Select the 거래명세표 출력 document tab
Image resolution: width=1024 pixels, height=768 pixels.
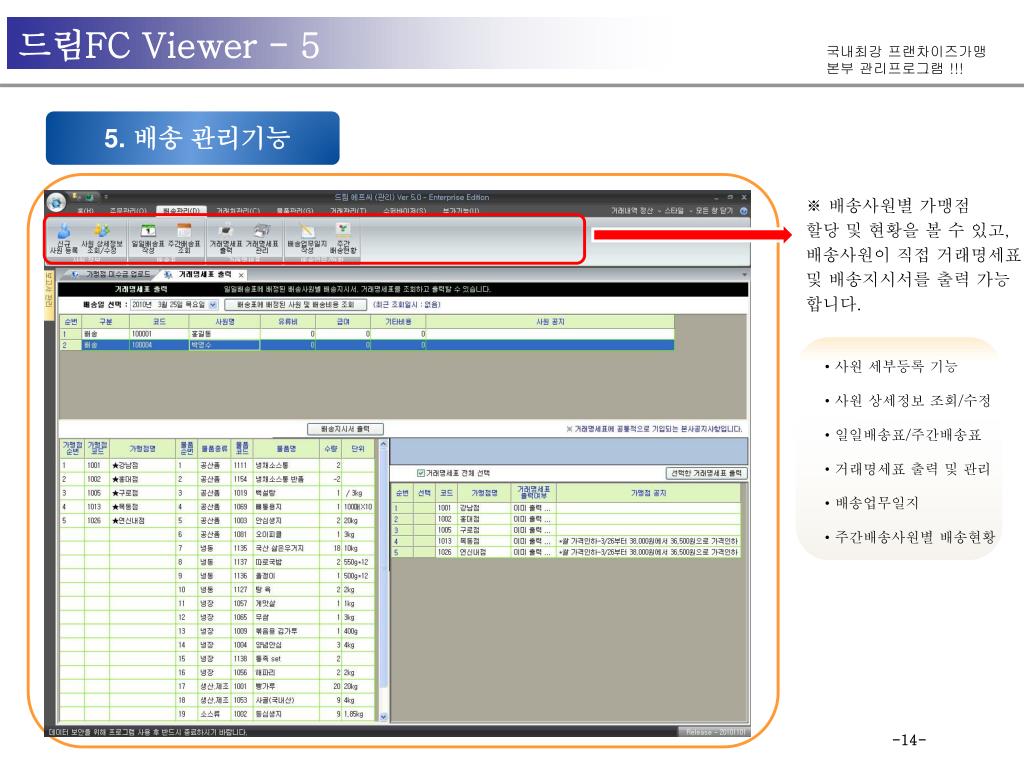tap(205, 274)
